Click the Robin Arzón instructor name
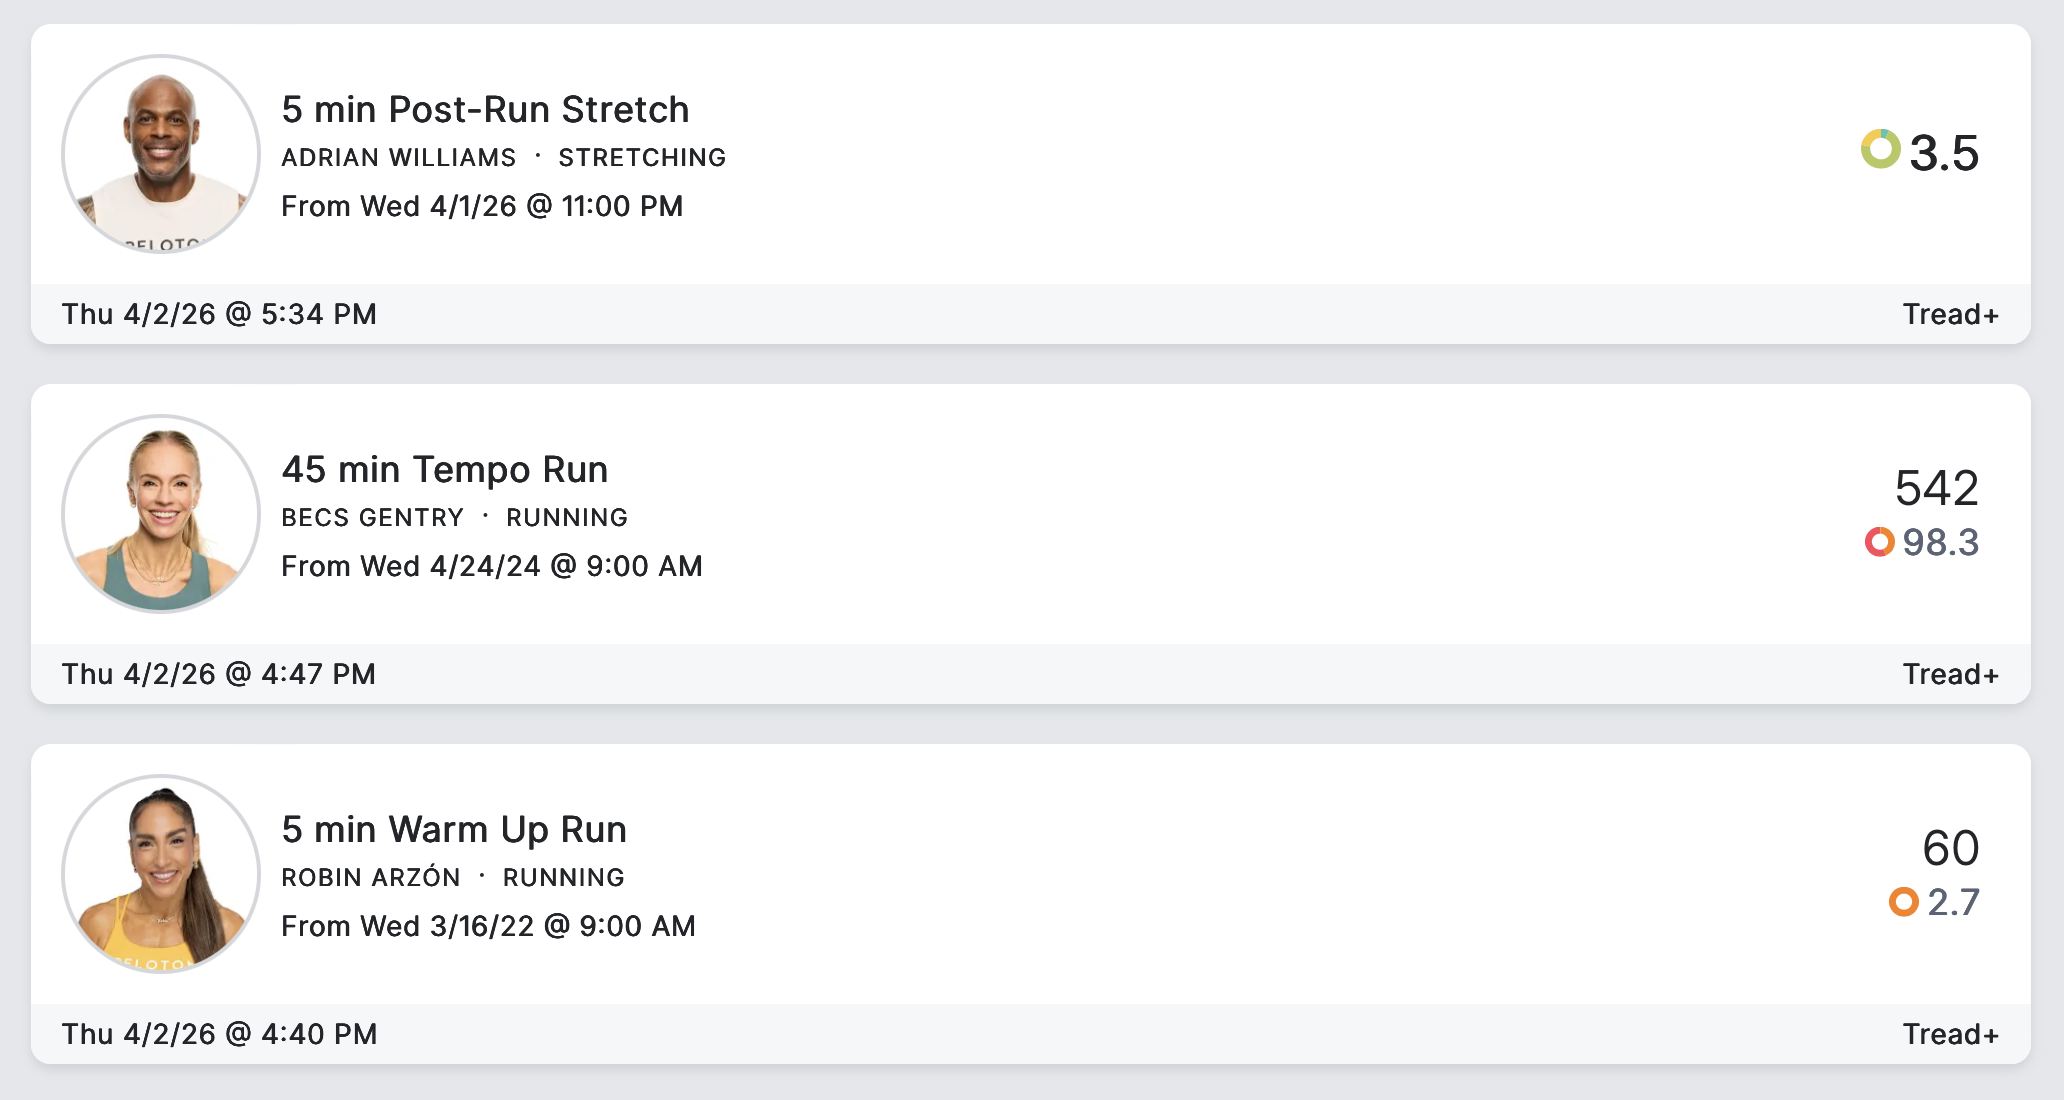 tap(370, 878)
